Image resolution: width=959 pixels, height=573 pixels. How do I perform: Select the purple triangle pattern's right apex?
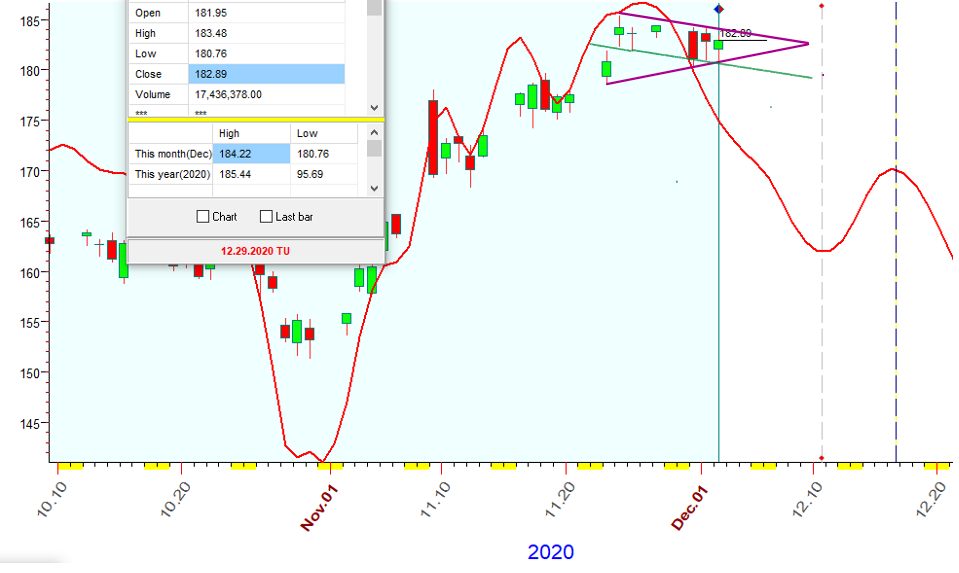pyautogui.click(x=807, y=43)
